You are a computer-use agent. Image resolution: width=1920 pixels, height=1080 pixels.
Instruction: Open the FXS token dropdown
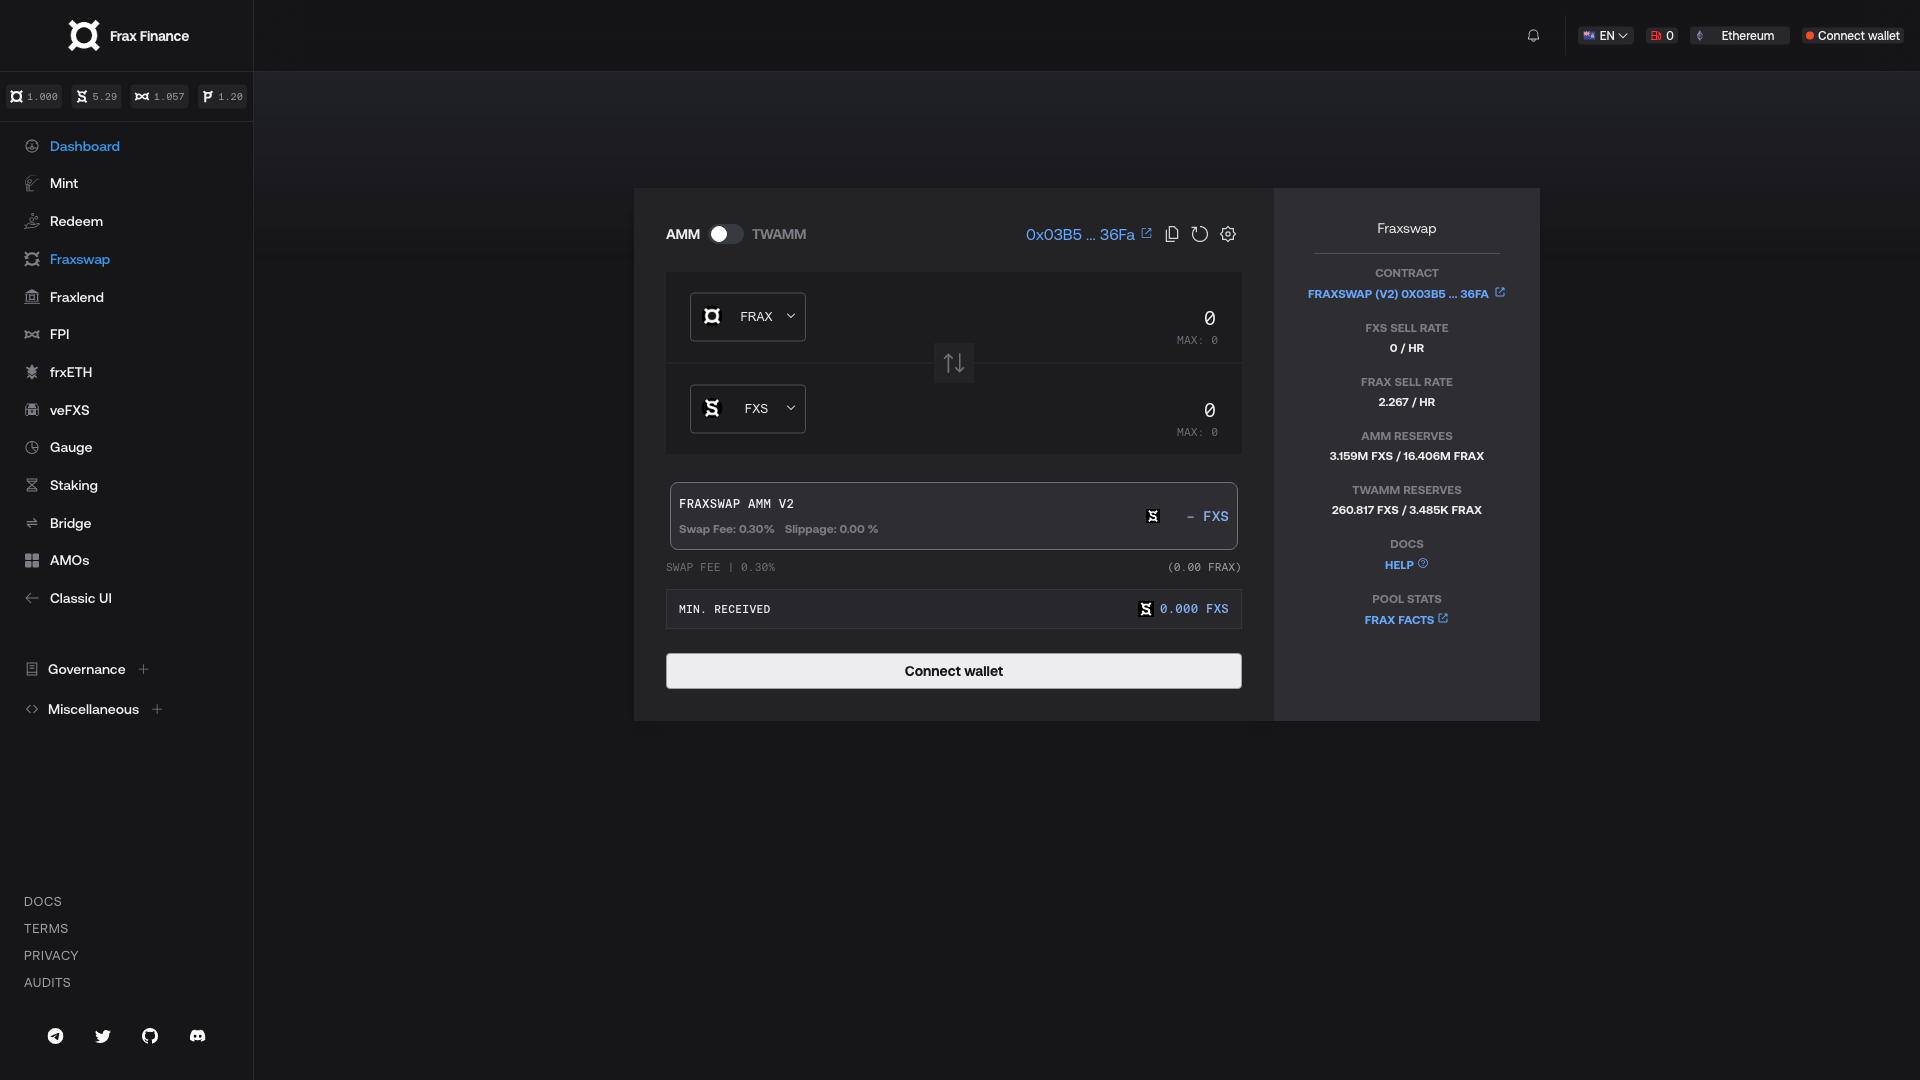click(748, 409)
